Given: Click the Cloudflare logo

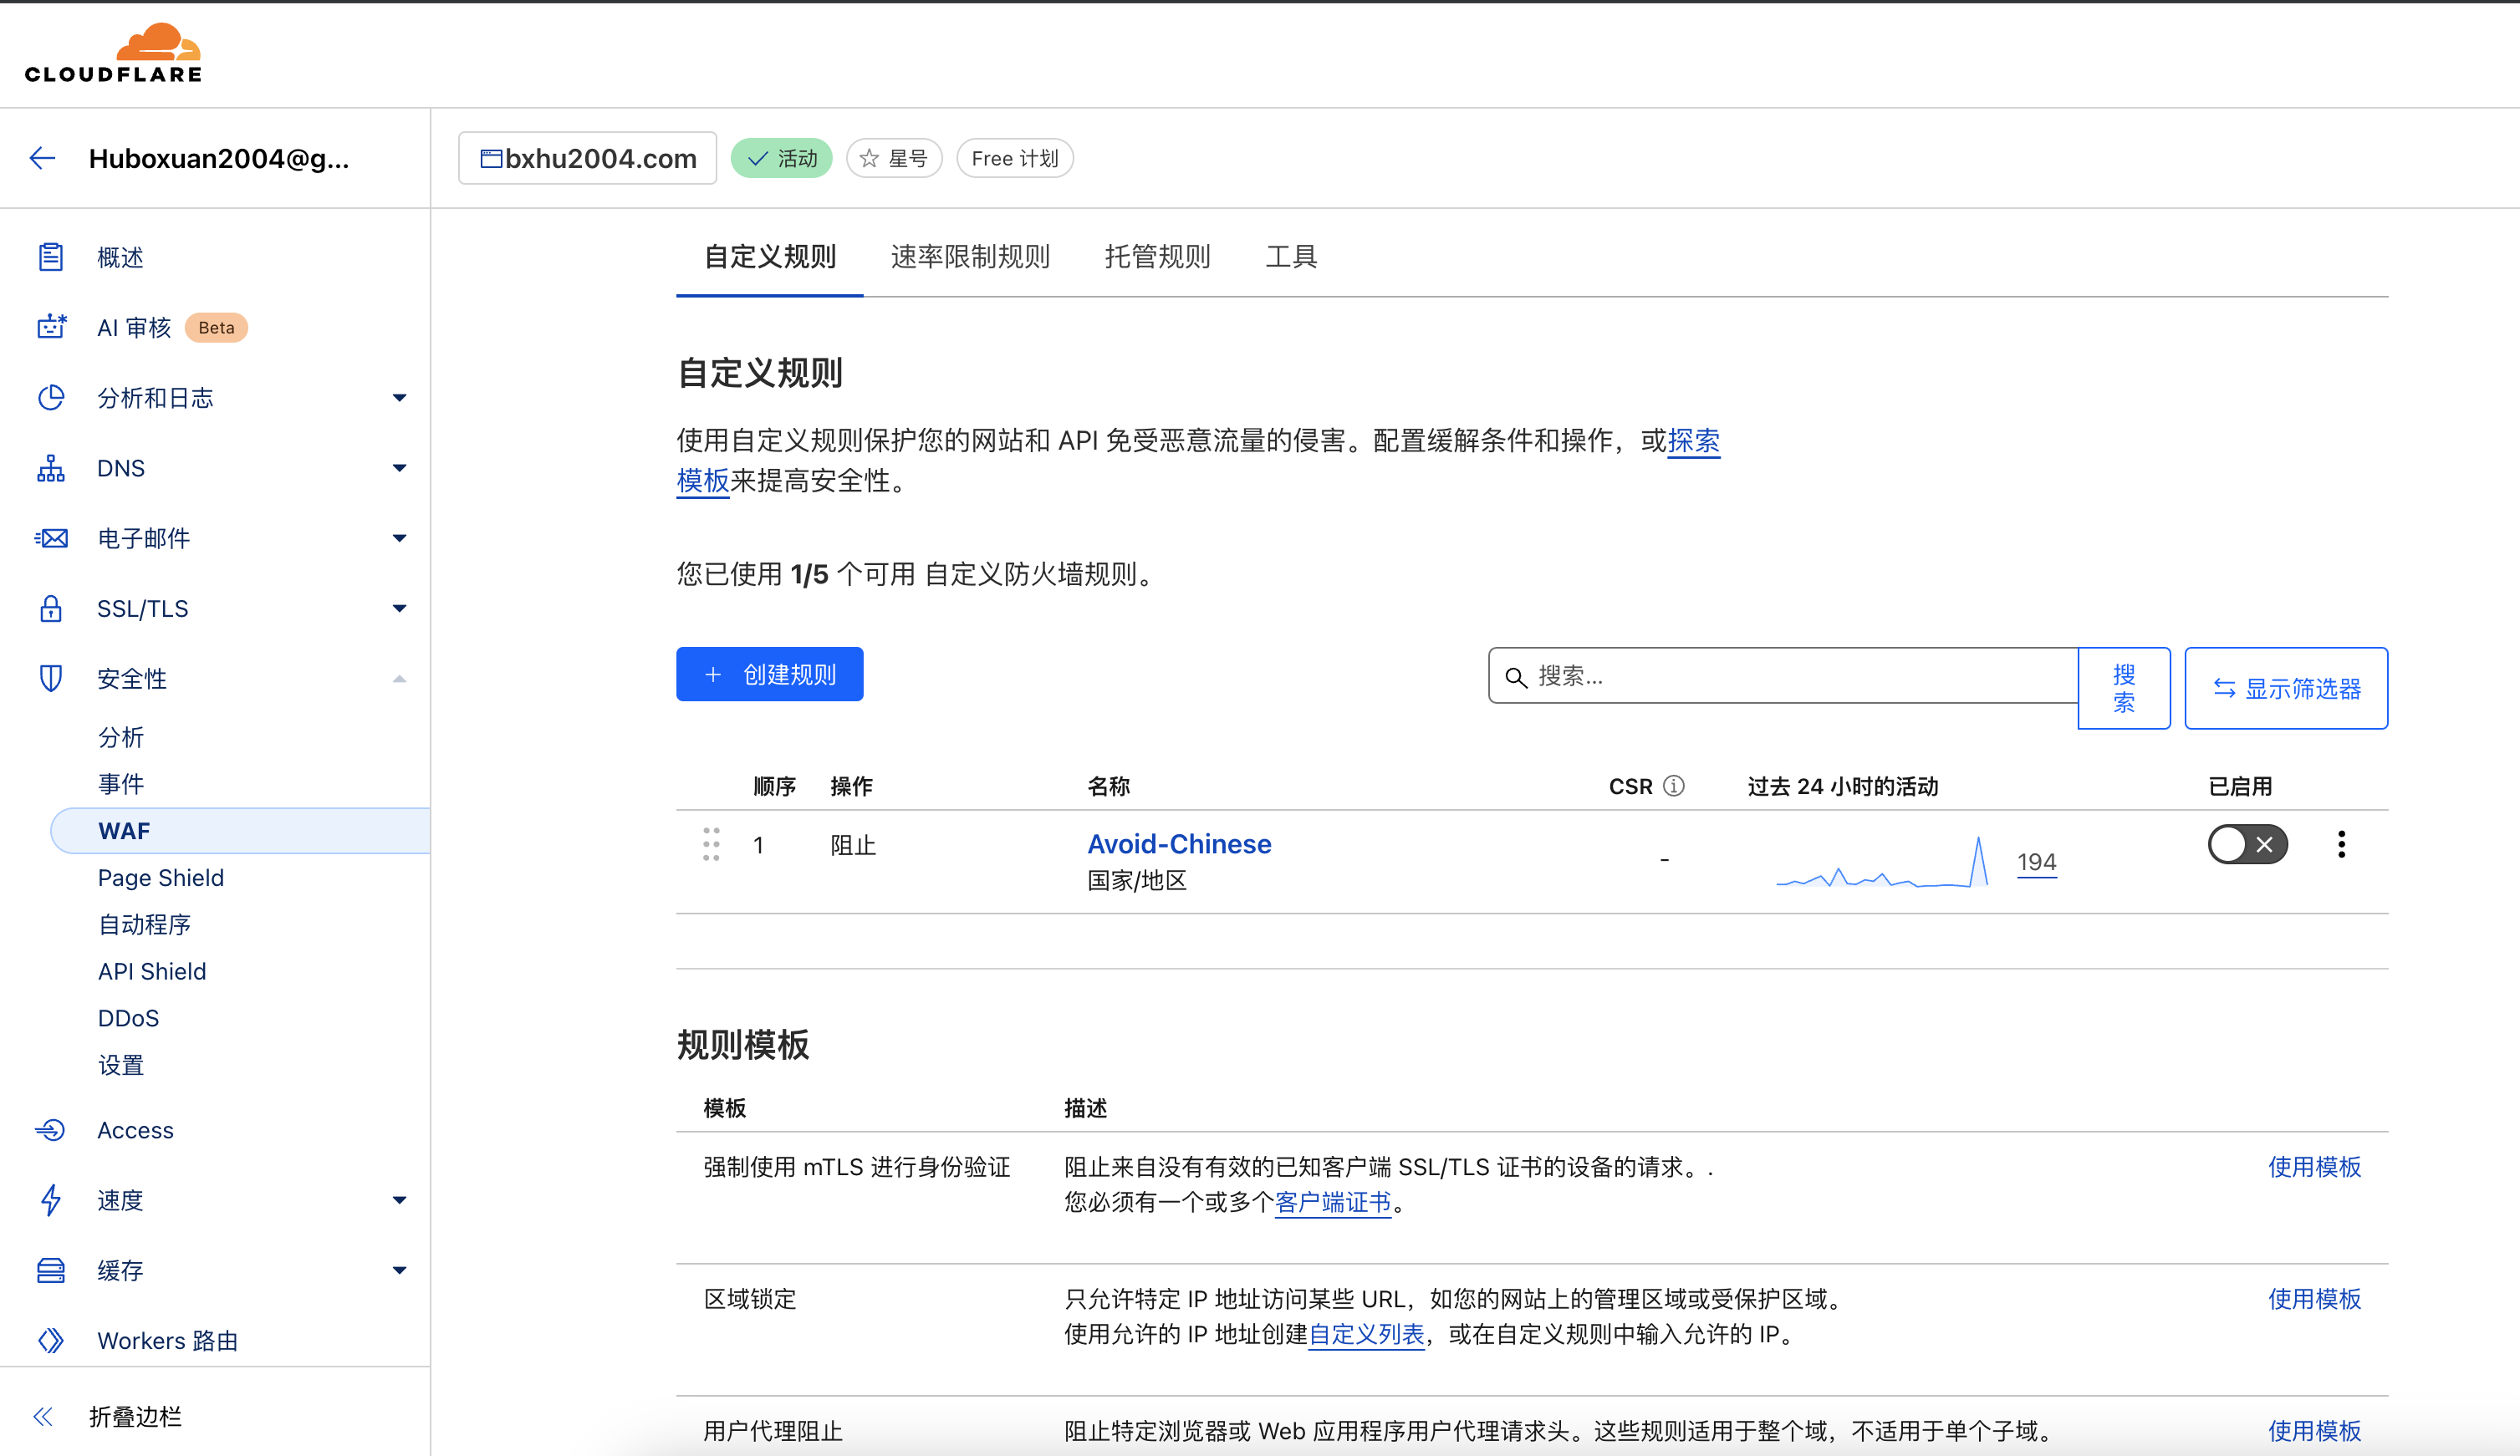Looking at the screenshot, I should pyautogui.click(x=113, y=54).
